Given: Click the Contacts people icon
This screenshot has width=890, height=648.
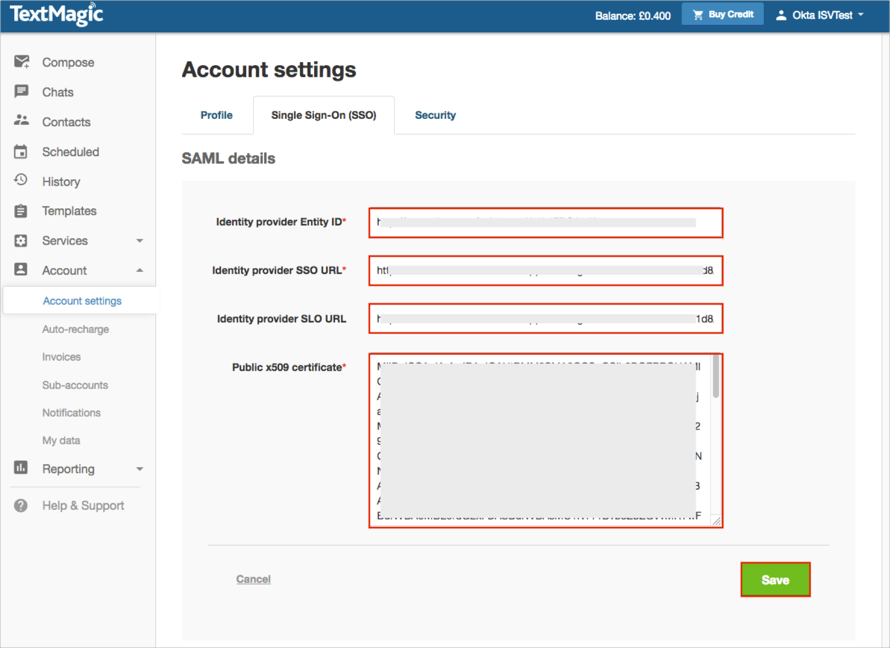Looking at the screenshot, I should coord(21,121).
